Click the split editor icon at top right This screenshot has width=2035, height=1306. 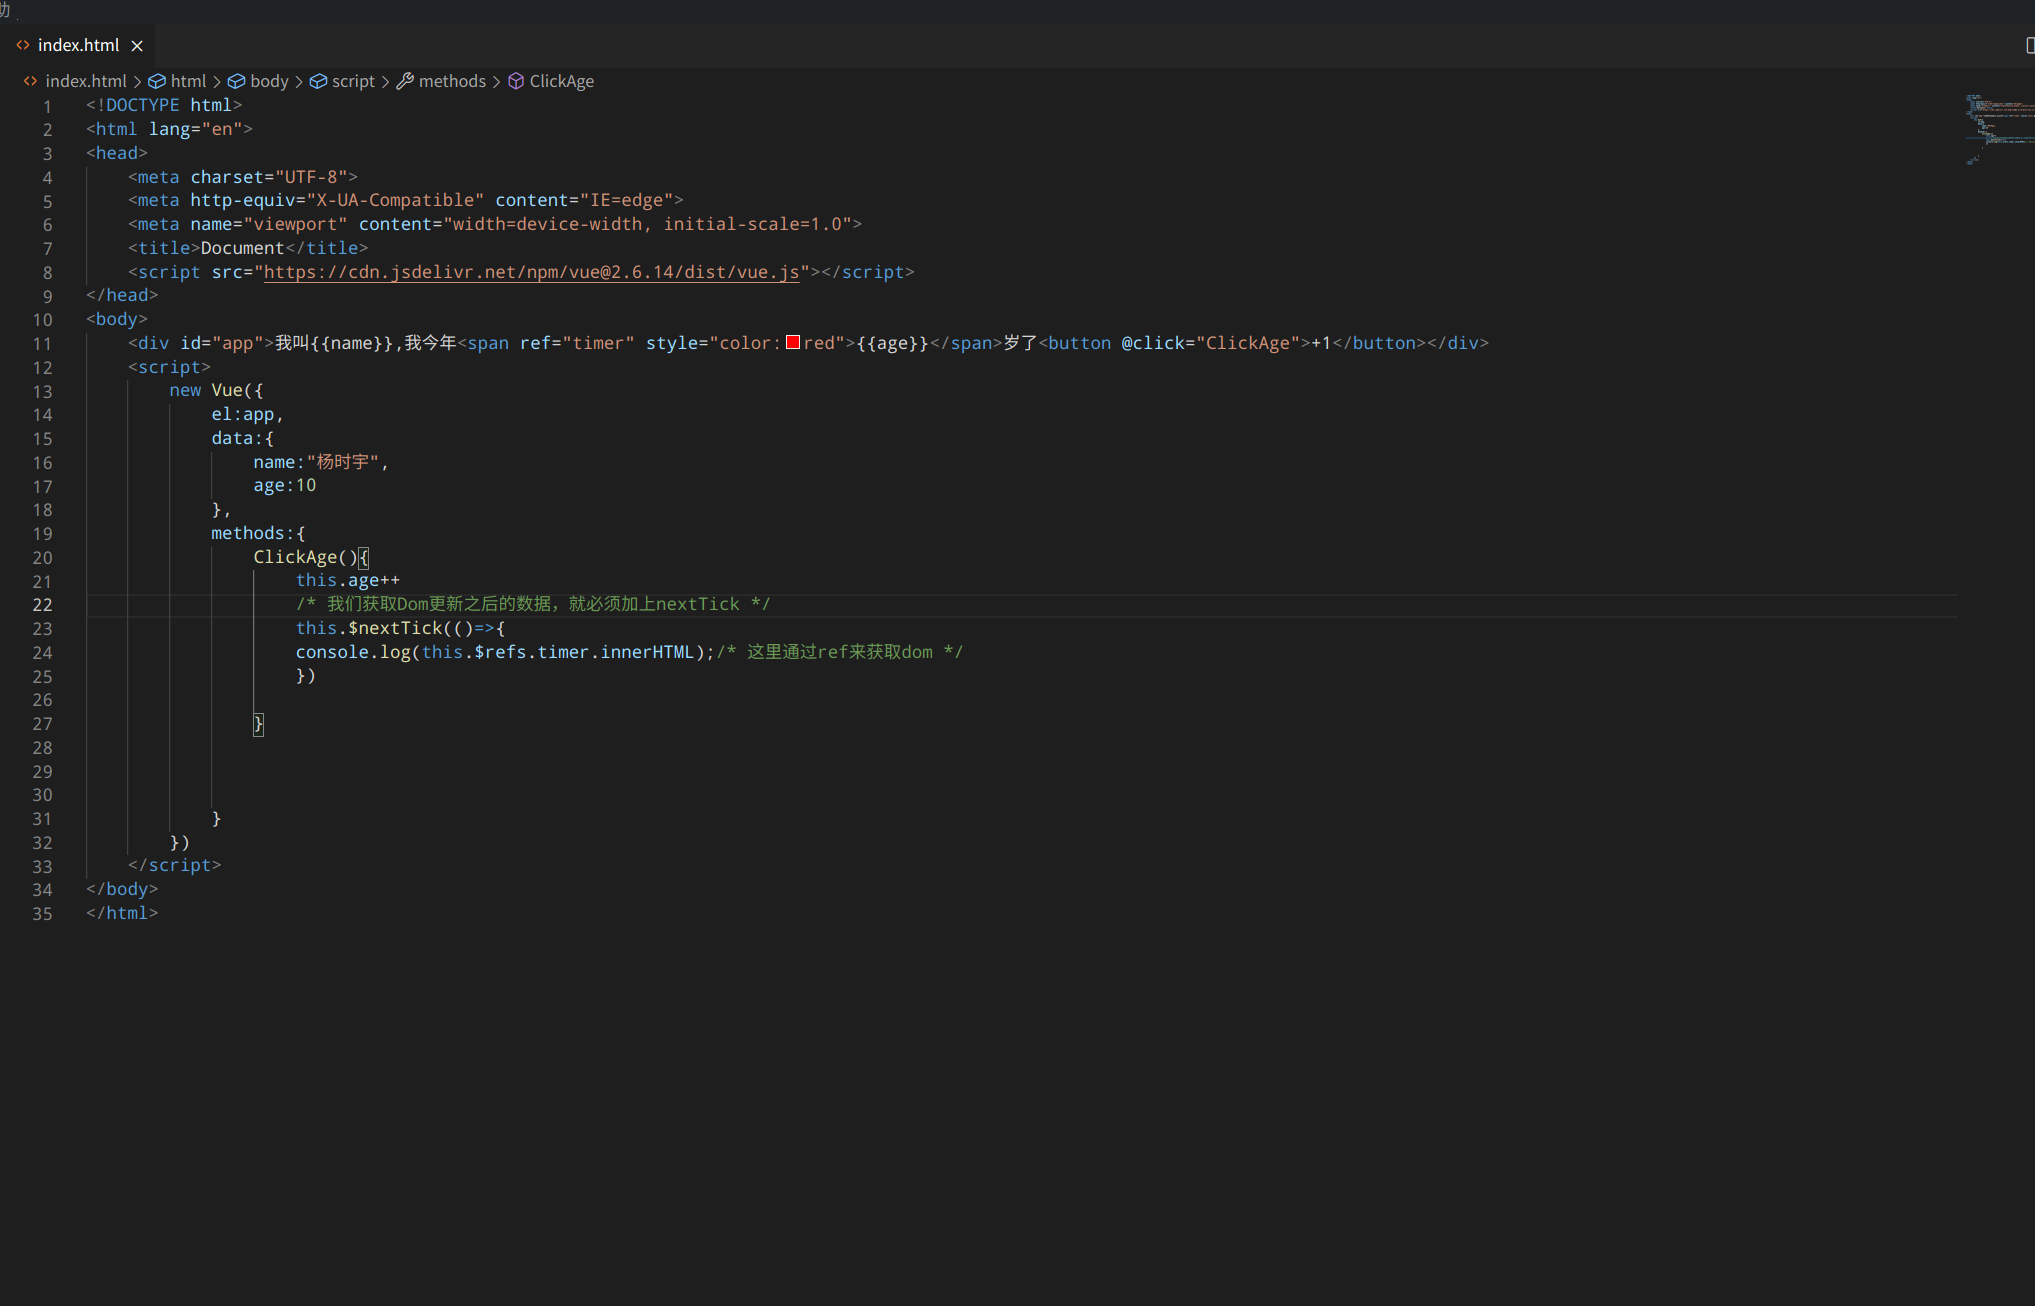click(2028, 45)
